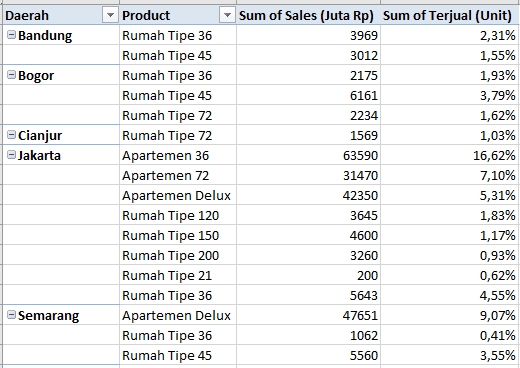Open the Product filter dropdown
Image resolution: width=520 pixels, height=368 pixels.
point(227,15)
